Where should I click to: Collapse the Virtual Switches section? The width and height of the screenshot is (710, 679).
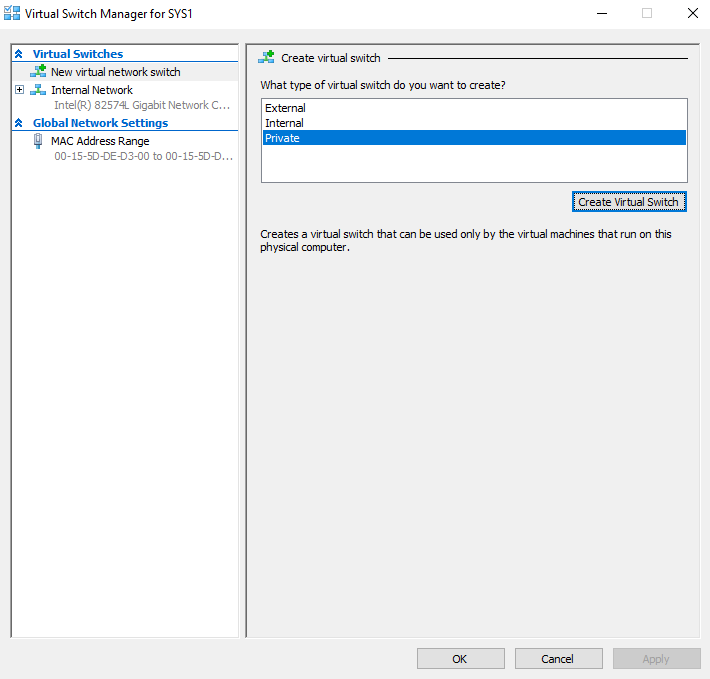pyautogui.click(x=19, y=54)
